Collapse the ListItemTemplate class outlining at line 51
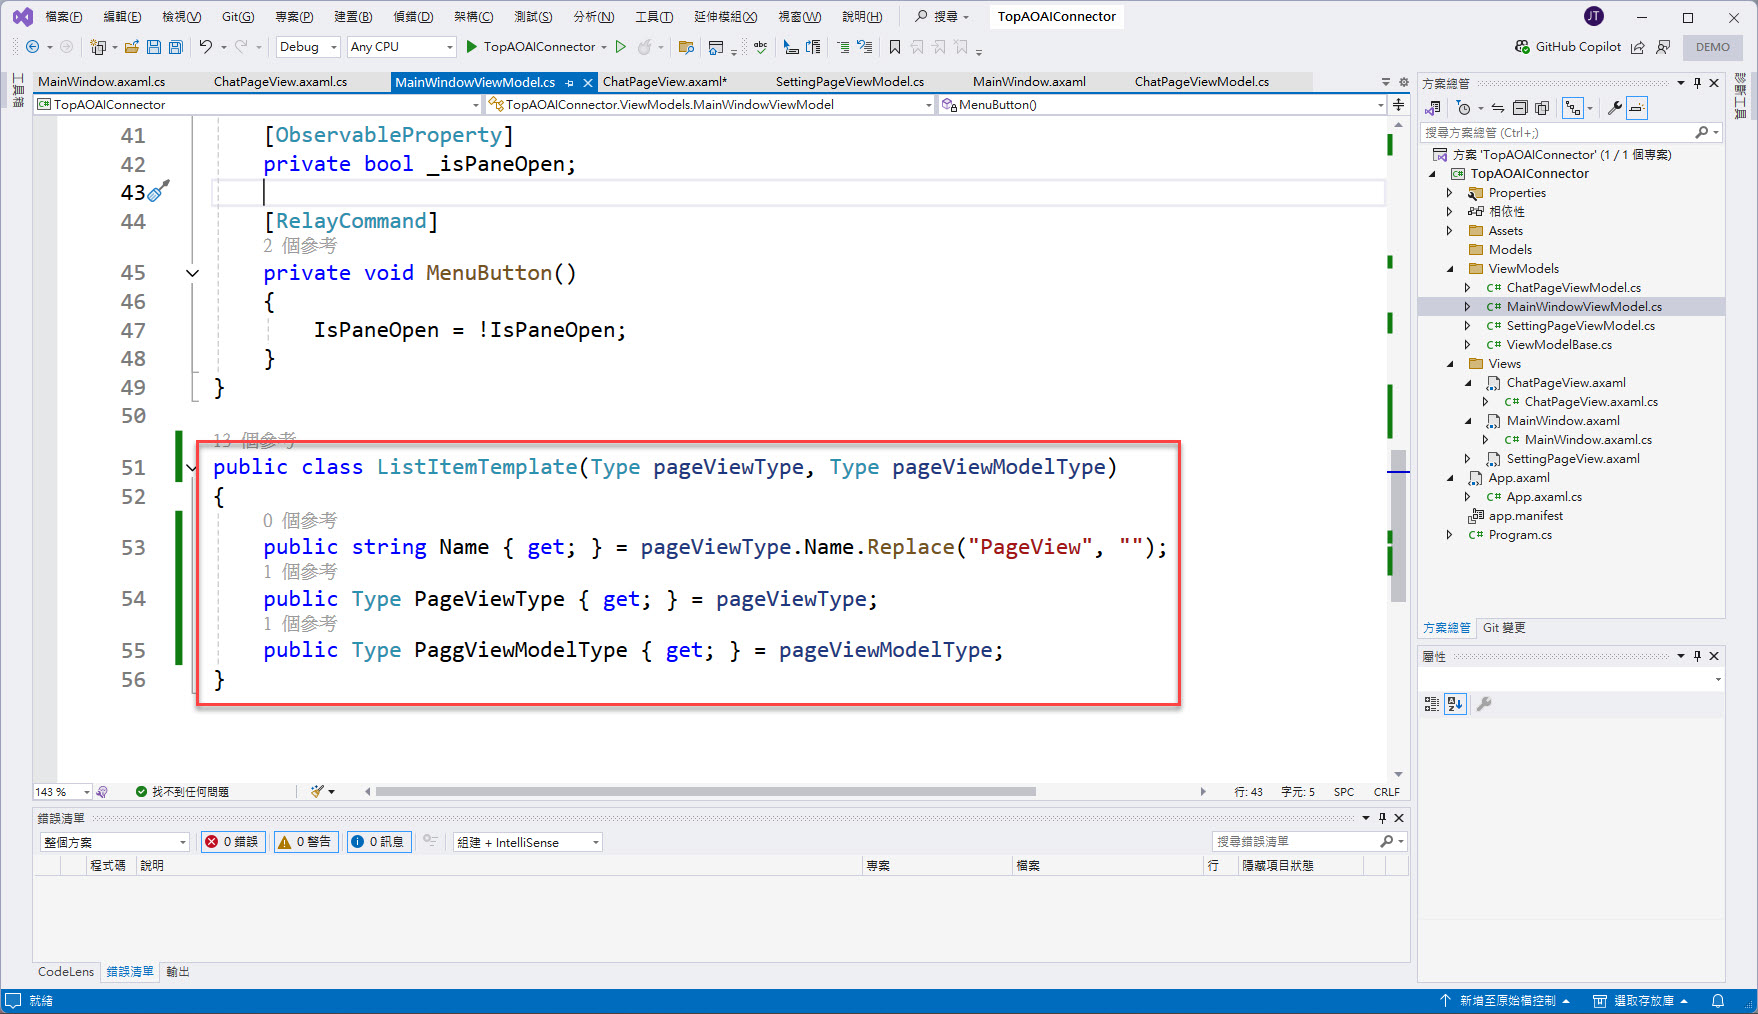The height and width of the screenshot is (1014, 1758). pos(192,467)
